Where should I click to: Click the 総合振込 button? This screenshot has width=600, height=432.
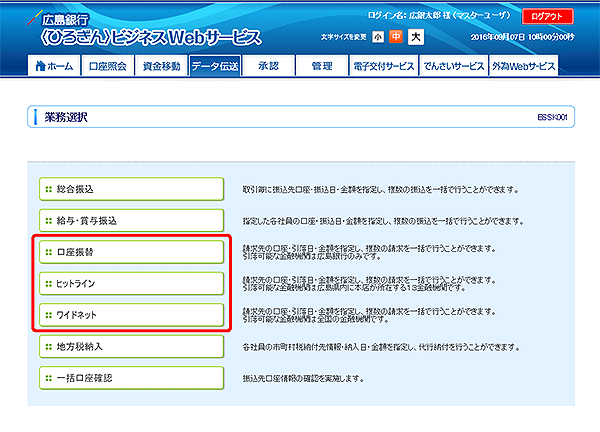[x=131, y=189]
